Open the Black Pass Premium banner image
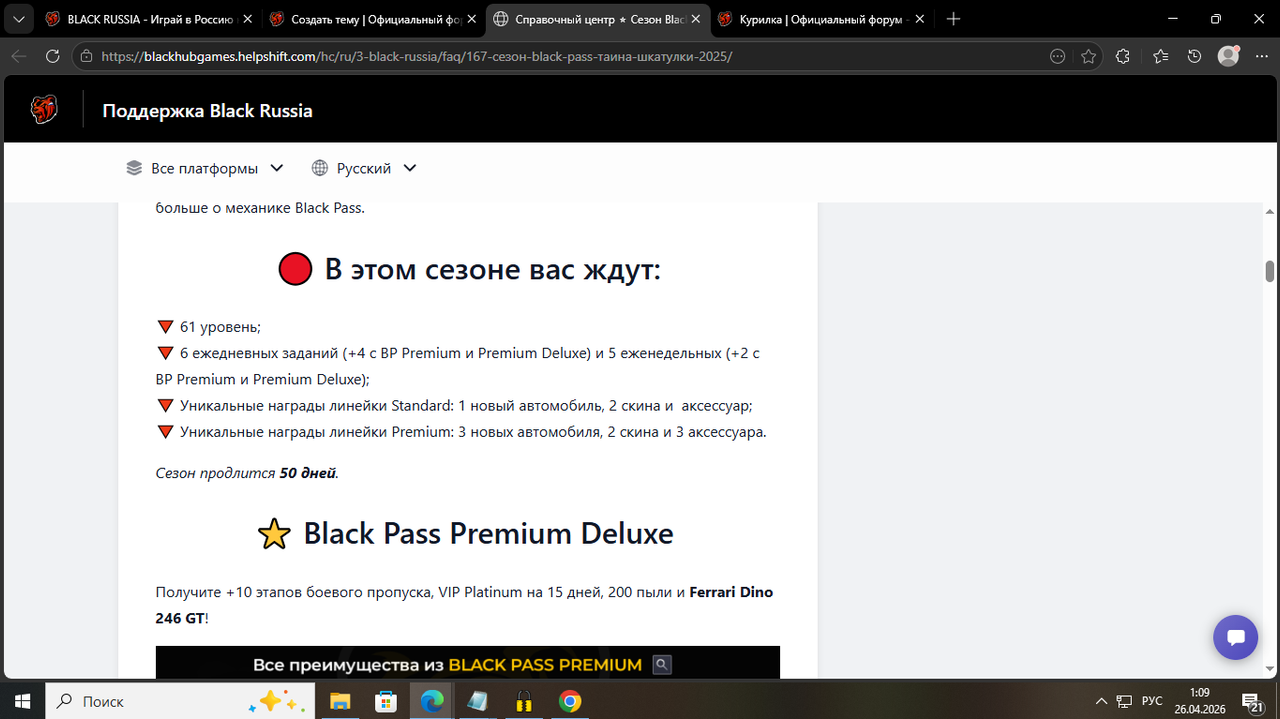Image resolution: width=1280 pixels, height=719 pixels. point(468,663)
